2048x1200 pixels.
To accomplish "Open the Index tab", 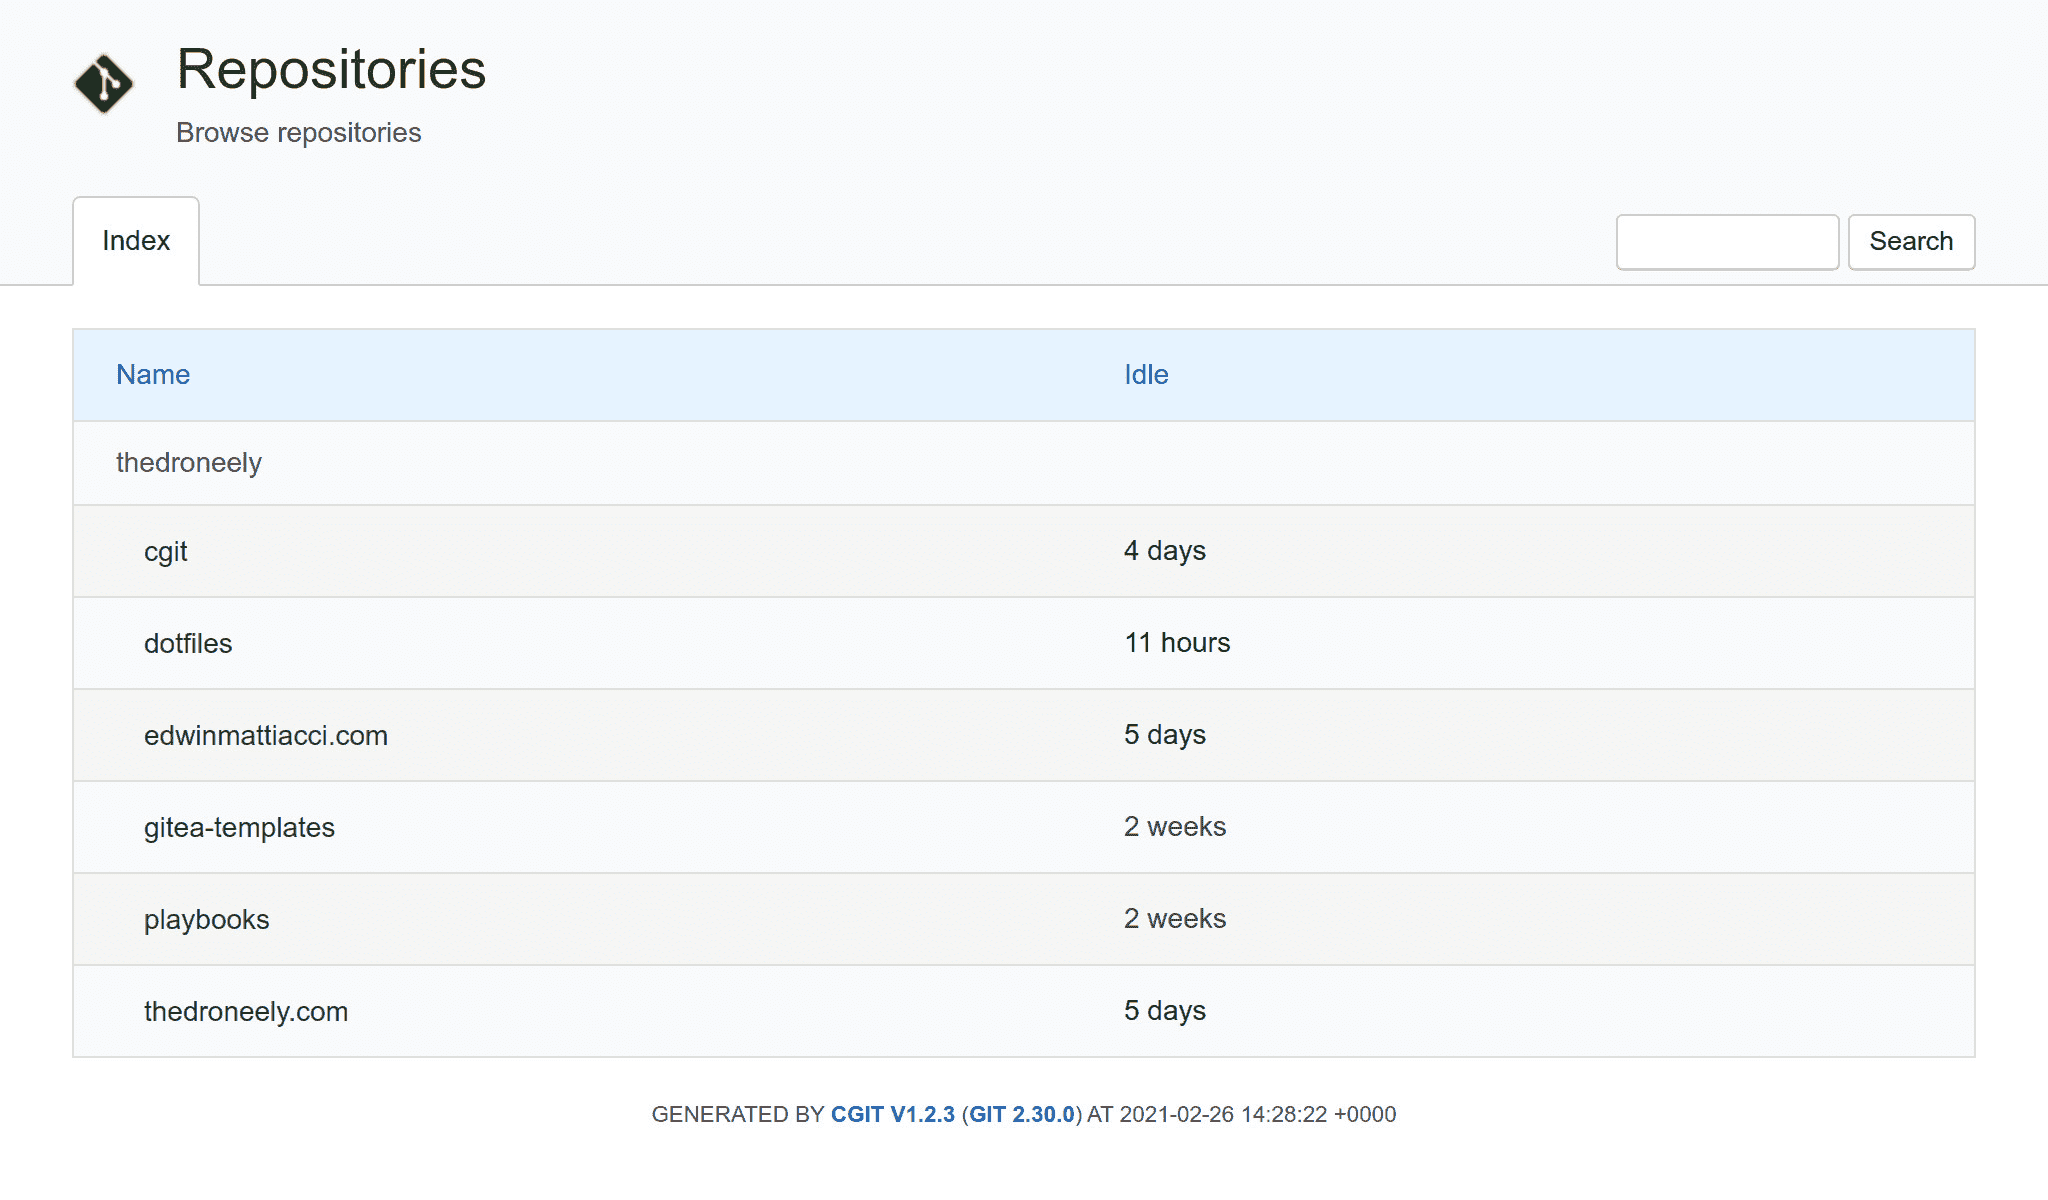I will coord(136,241).
